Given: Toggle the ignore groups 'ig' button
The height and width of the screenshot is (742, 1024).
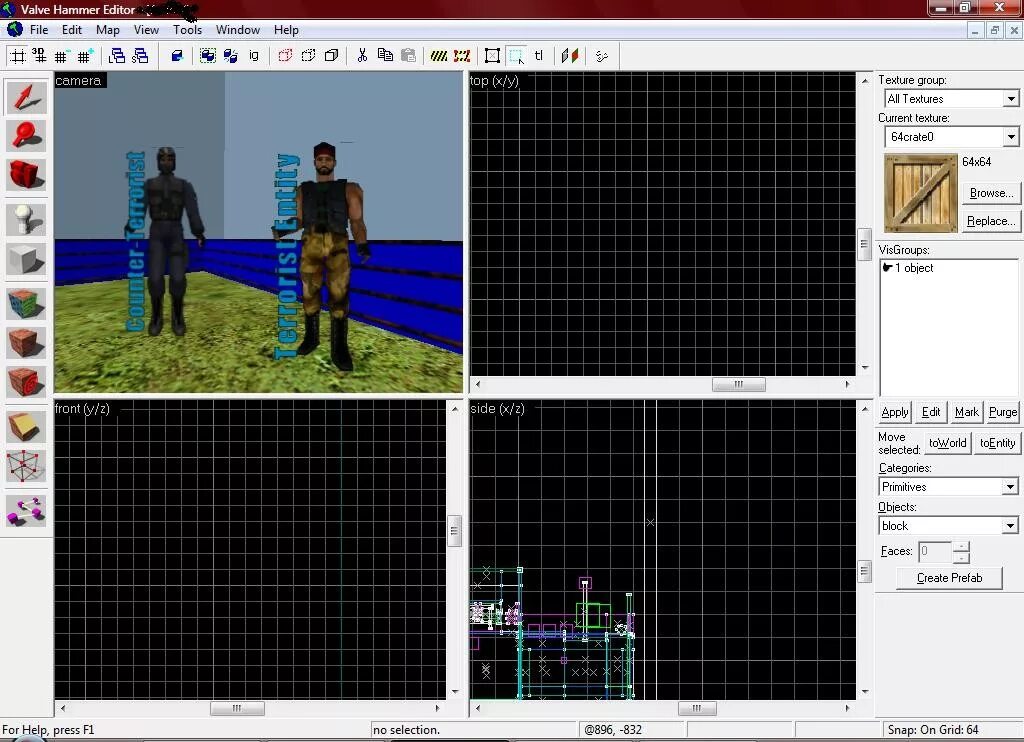Looking at the screenshot, I should pyautogui.click(x=254, y=56).
